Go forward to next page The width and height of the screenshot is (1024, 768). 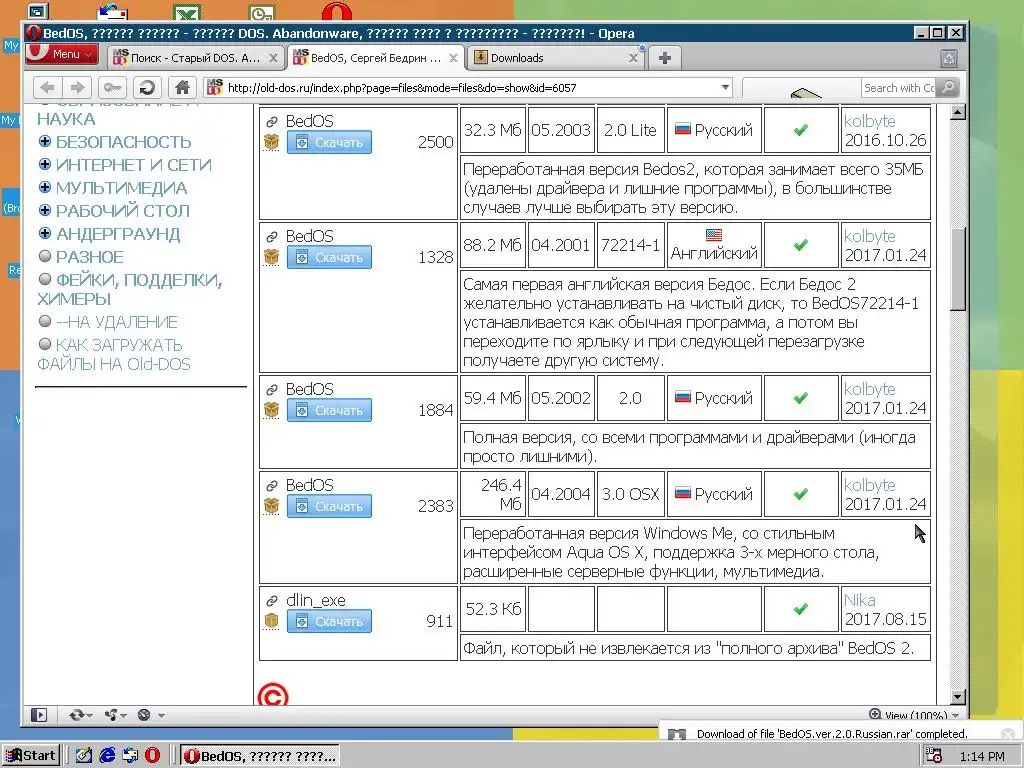tap(78, 88)
